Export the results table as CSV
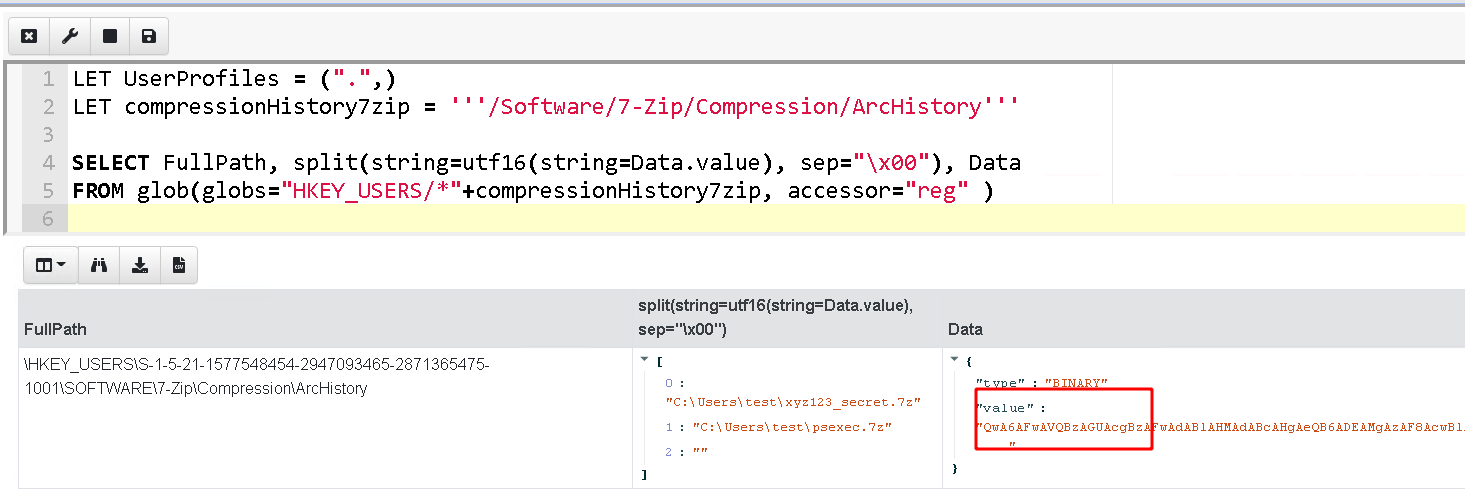 point(179,265)
